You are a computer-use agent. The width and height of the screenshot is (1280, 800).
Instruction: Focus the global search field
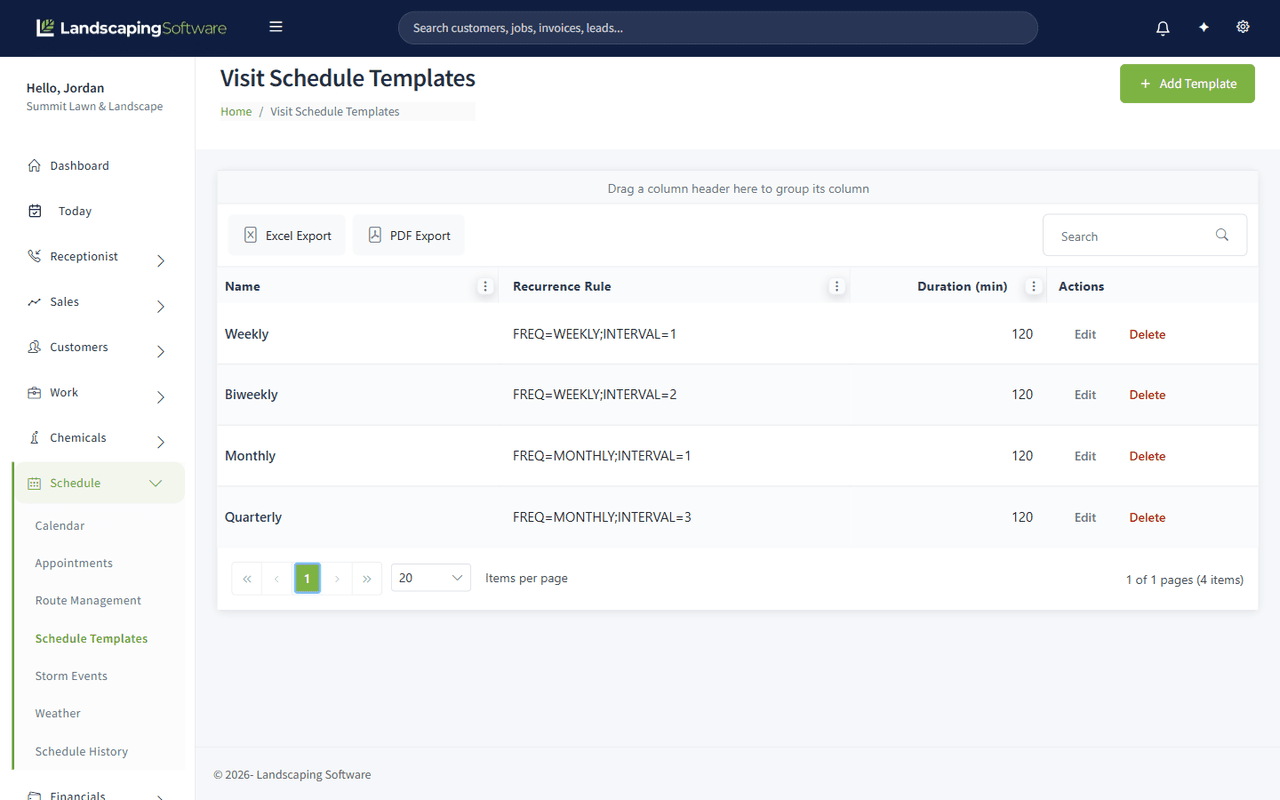click(718, 28)
